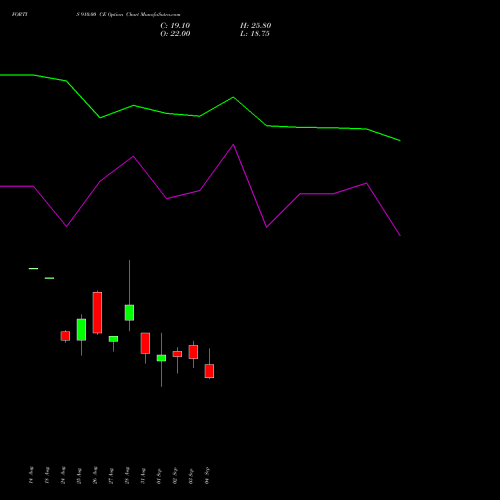Screen dimensions: 500x500
Task: Click the green line's highest peak mid-chart
Action: pos(233,97)
